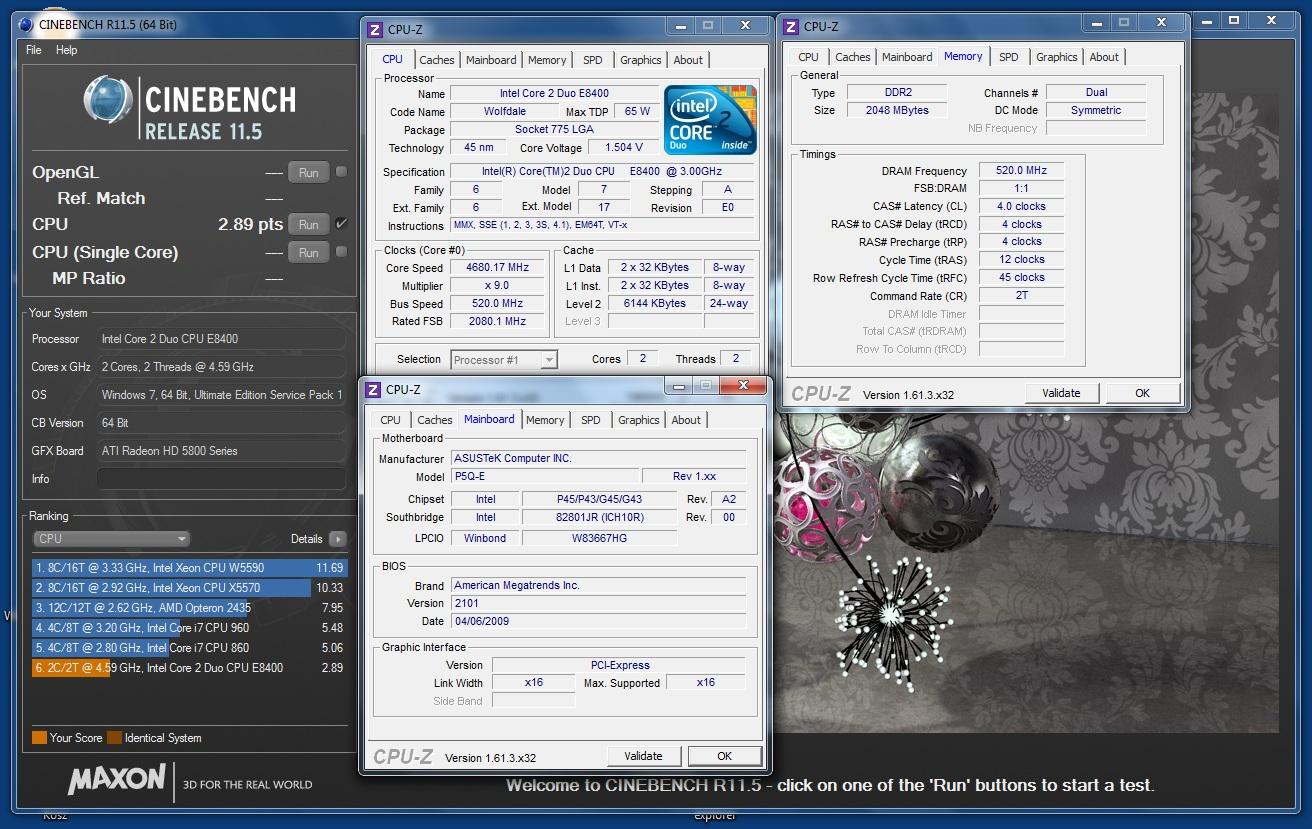Click the Info input field in Your System

221,479
